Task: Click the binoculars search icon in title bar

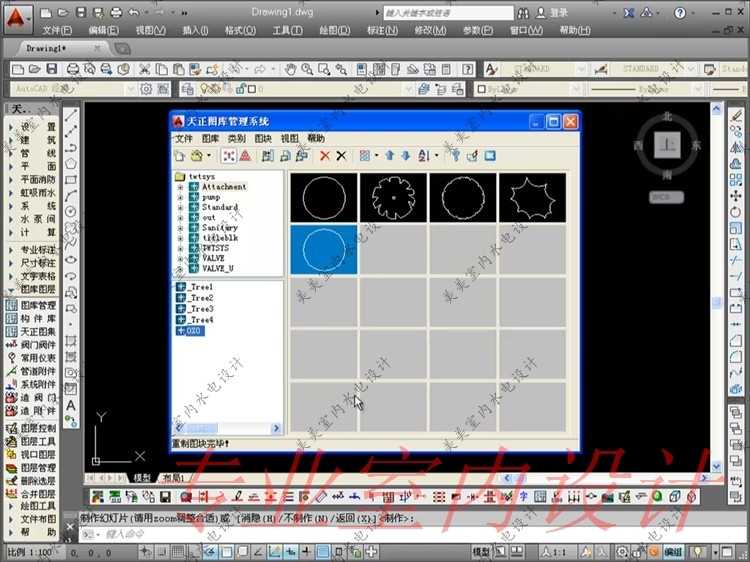Action: point(523,13)
